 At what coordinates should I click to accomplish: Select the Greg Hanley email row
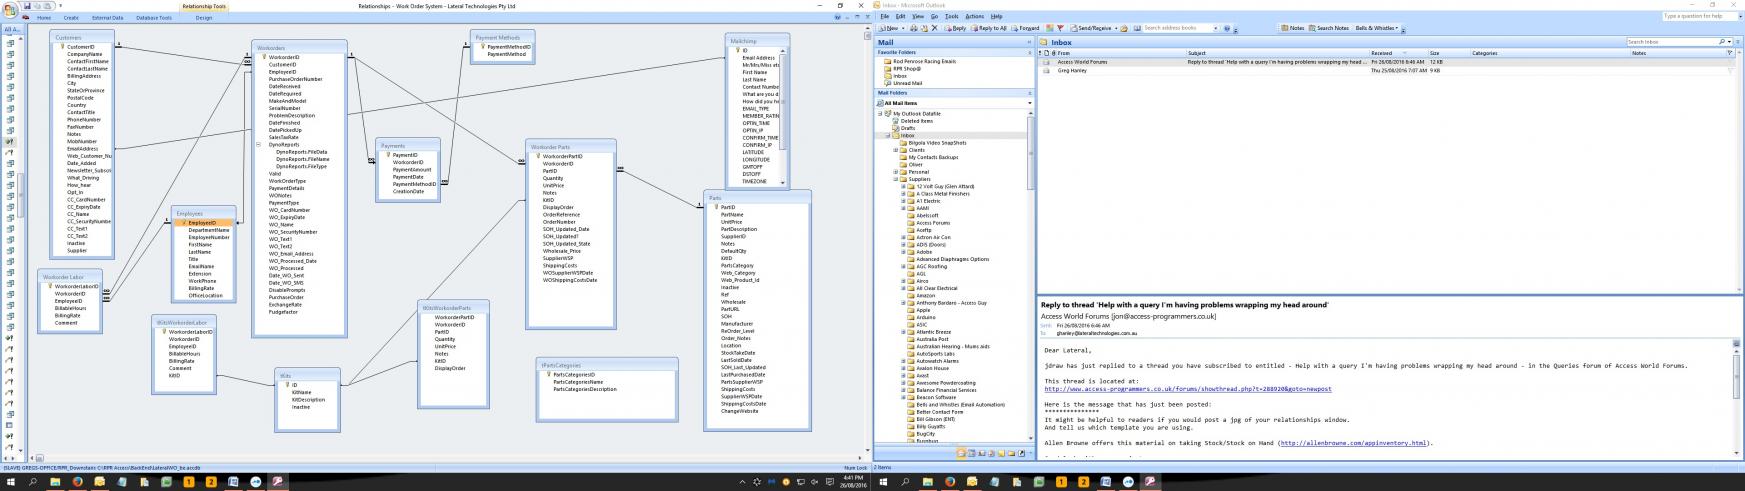tap(1385, 70)
